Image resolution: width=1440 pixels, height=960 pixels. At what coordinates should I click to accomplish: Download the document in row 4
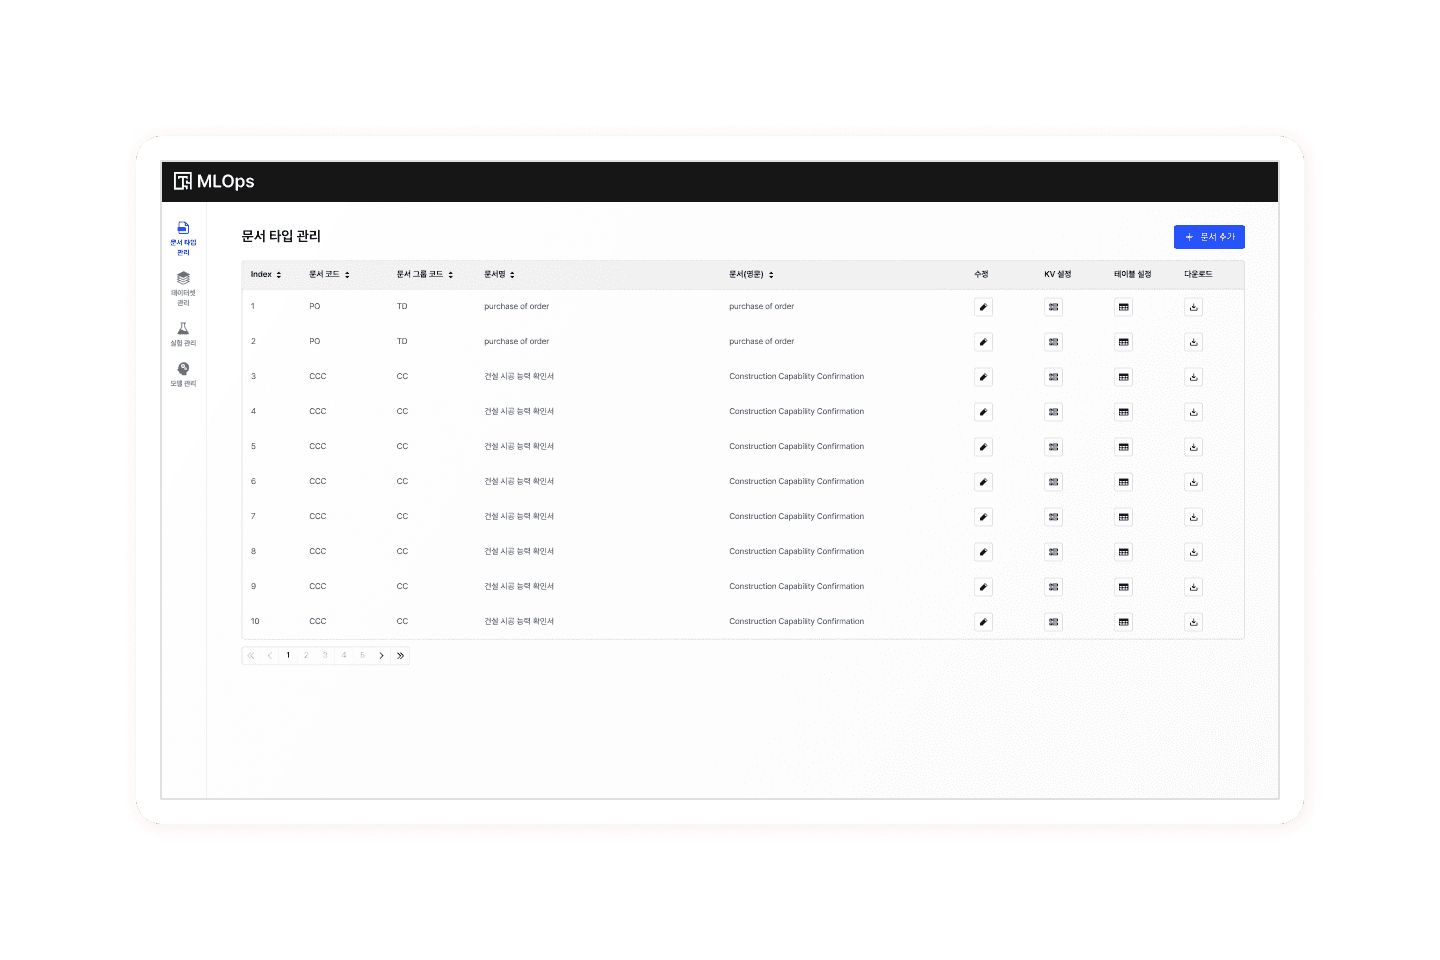pos(1194,412)
